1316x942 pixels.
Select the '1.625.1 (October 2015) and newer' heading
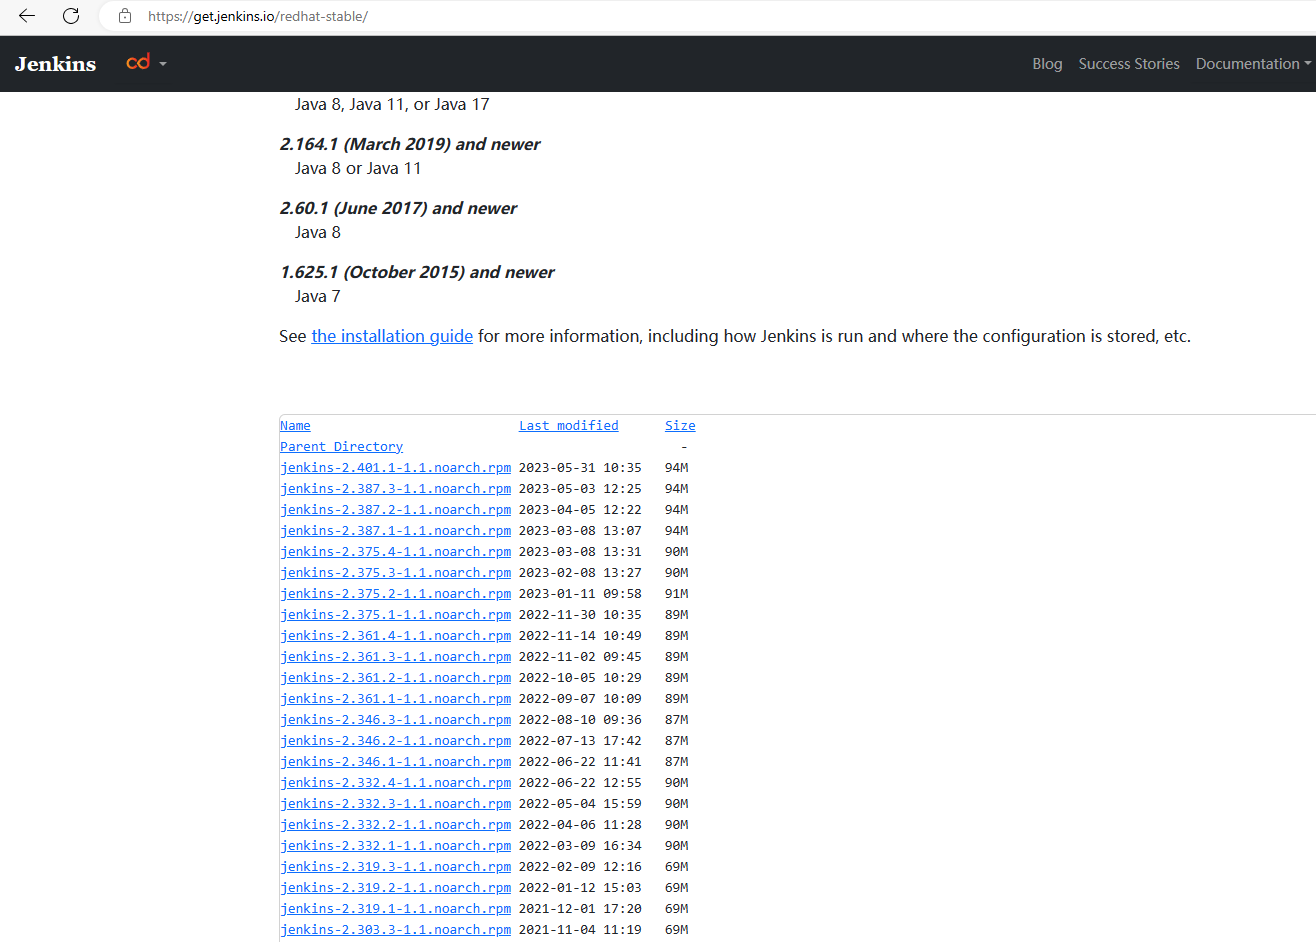click(417, 272)
